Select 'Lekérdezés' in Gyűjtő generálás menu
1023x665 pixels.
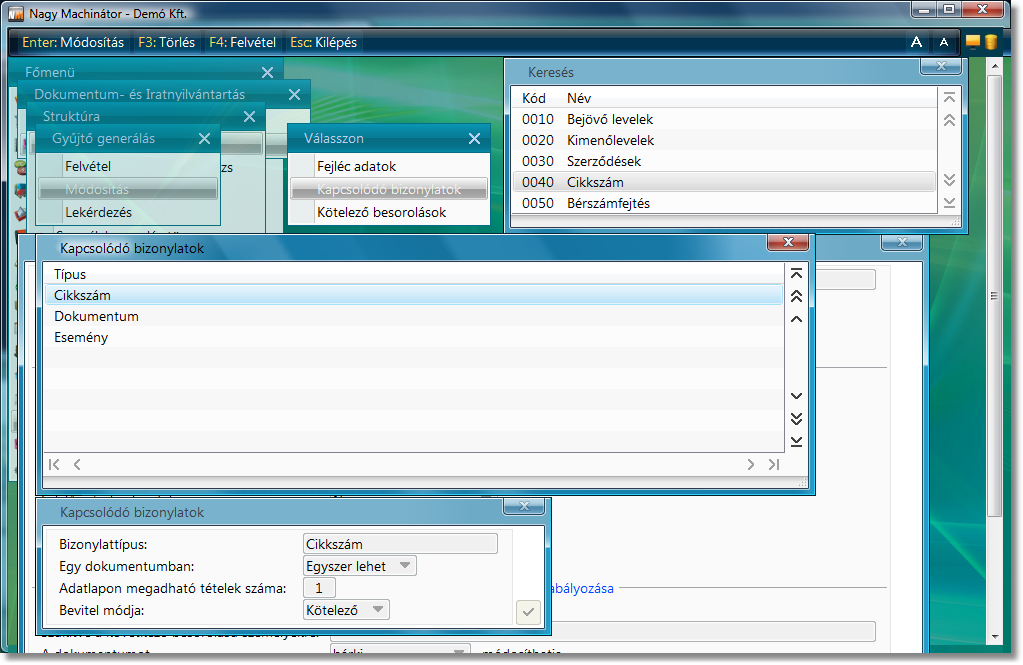click(98, 212)
